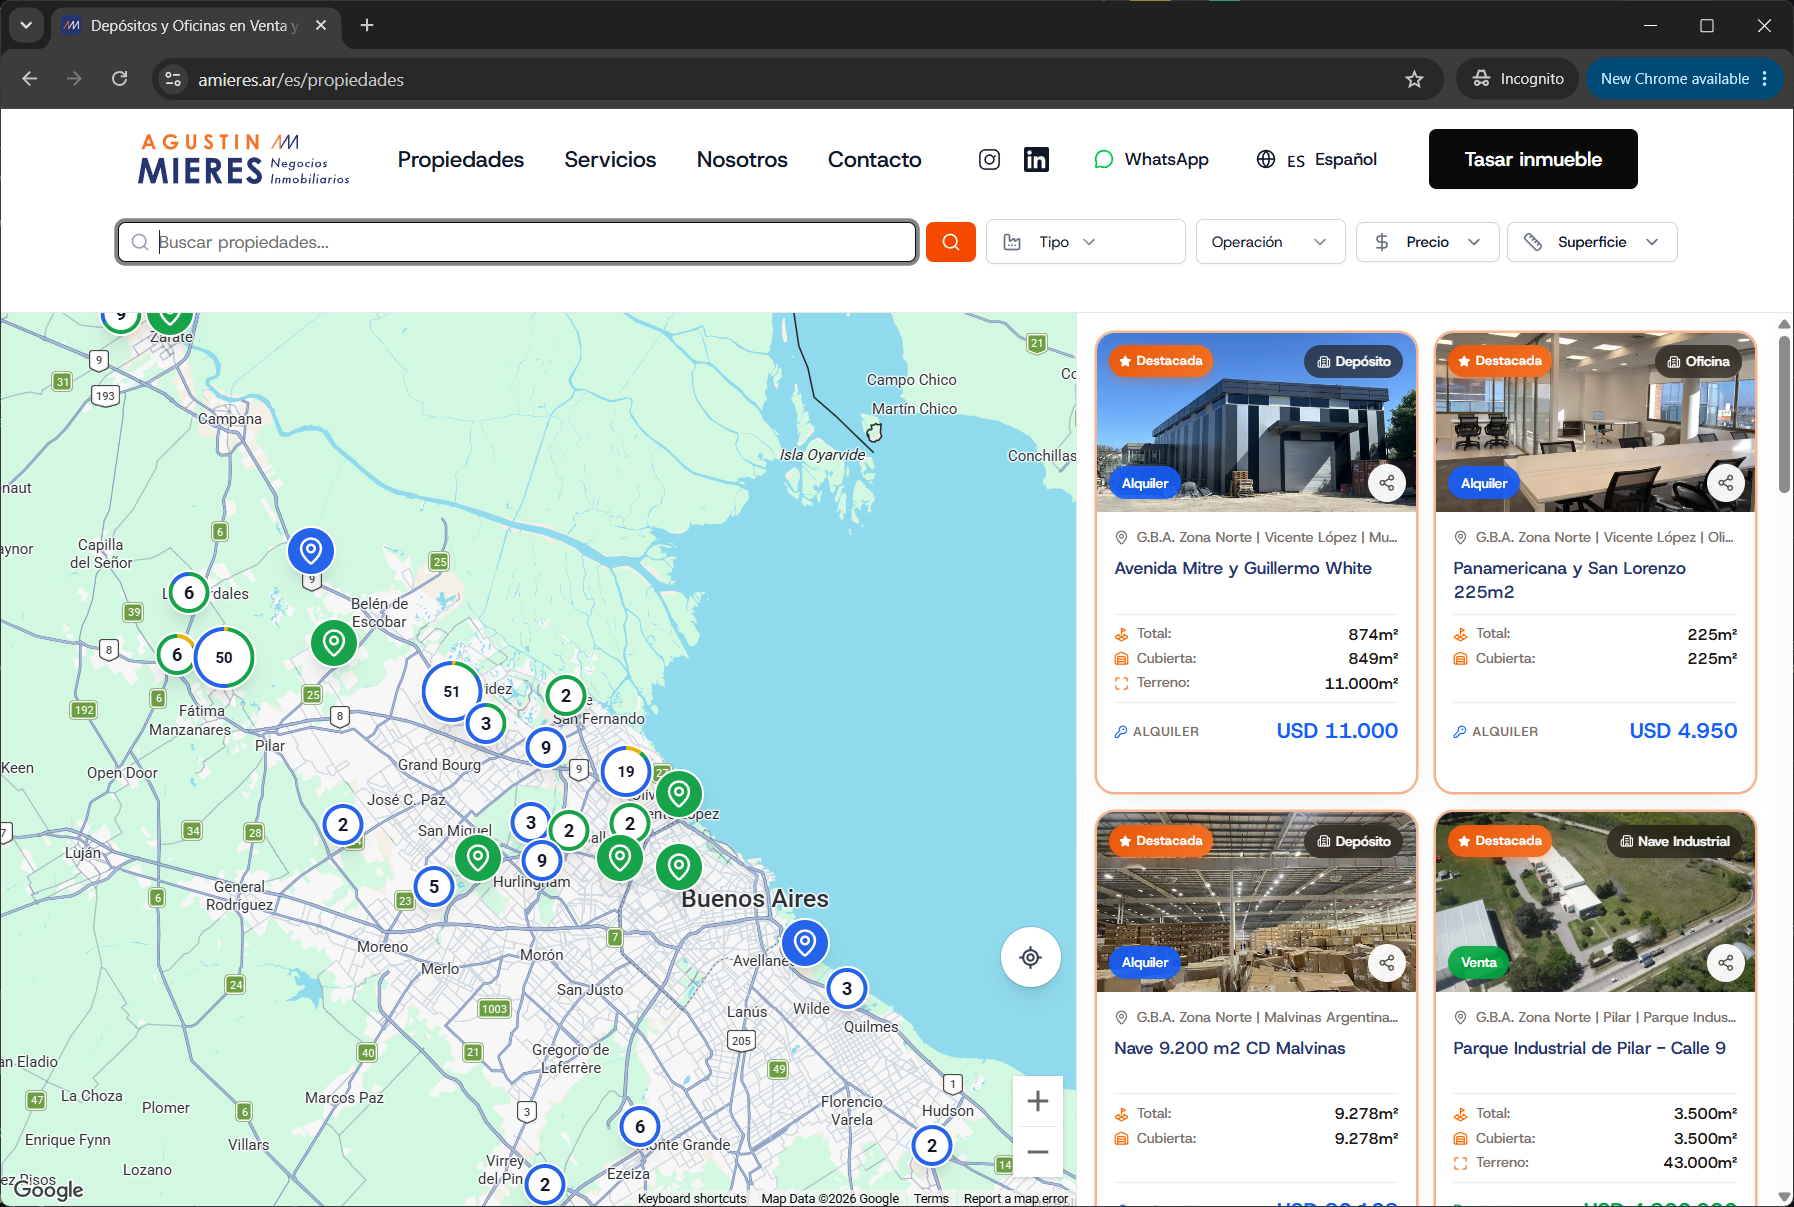This screenshot has width=1794, height=1207.
Task: Share the Nave 9.200 m2 CD Malvinas listing
Action: [1386, 963]
